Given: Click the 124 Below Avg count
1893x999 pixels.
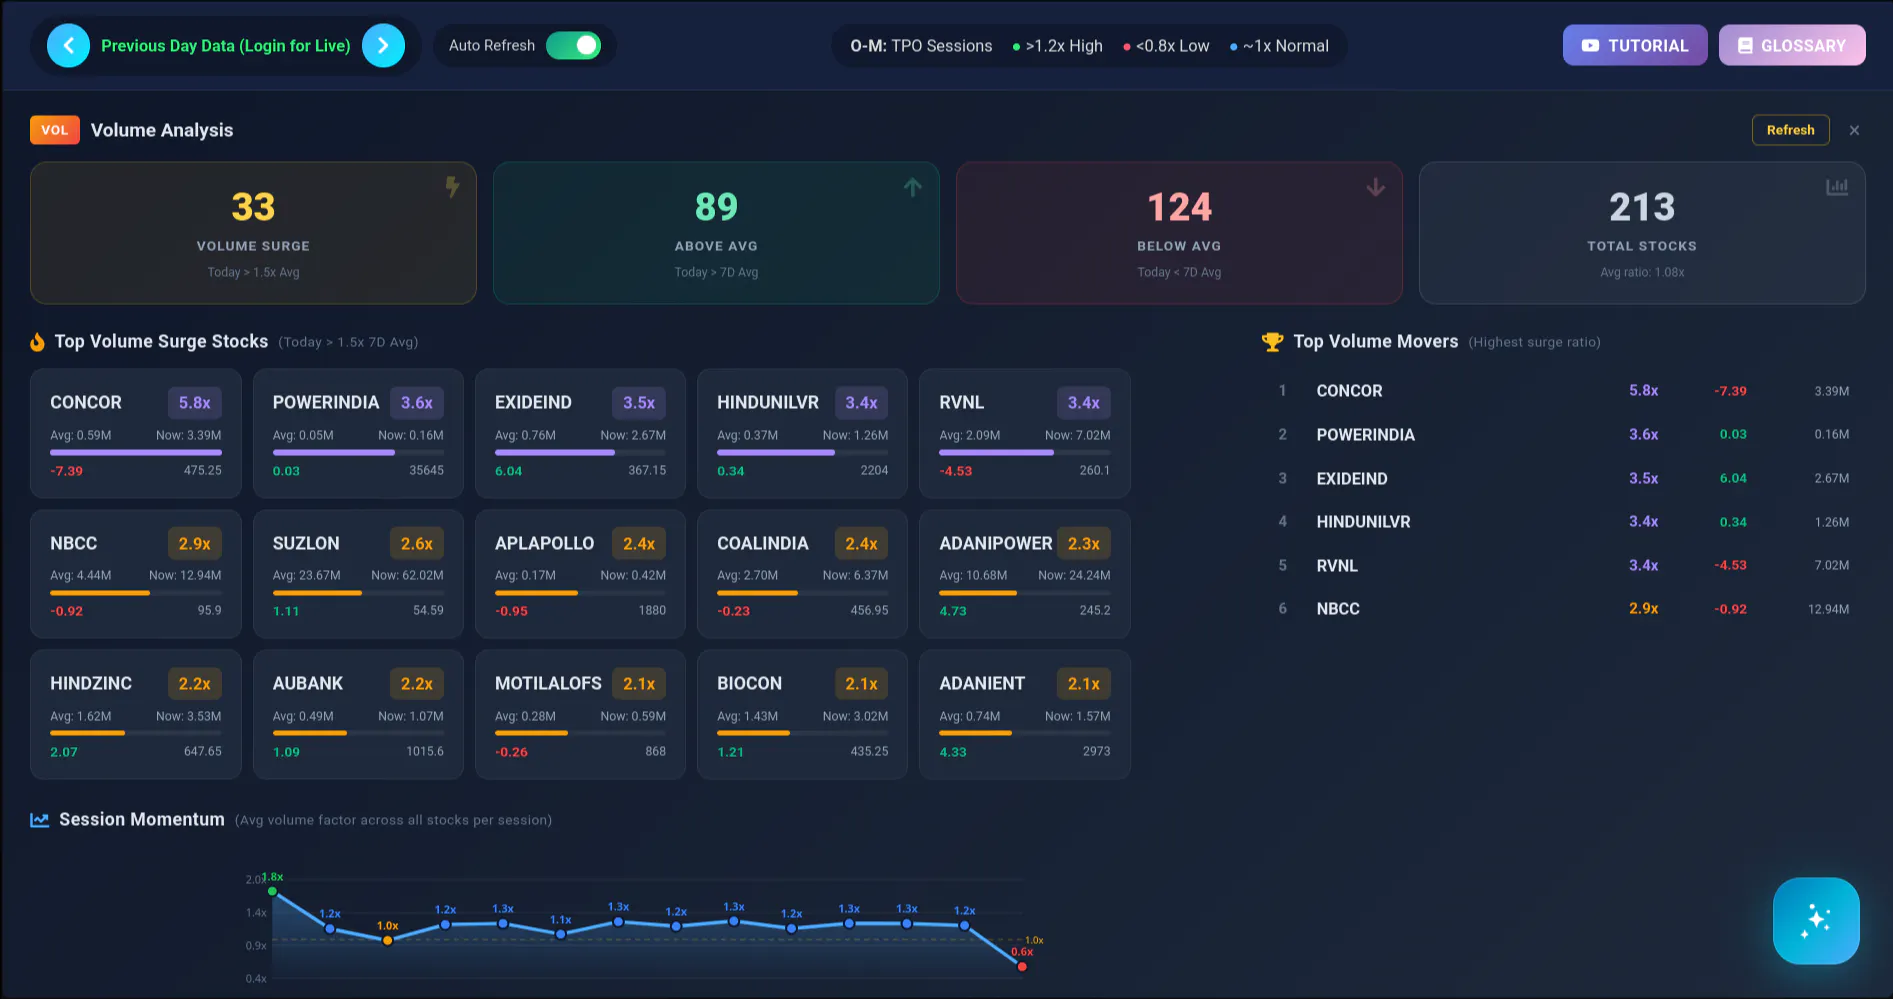Looking at the screenshot, I should coord(1179,207).
